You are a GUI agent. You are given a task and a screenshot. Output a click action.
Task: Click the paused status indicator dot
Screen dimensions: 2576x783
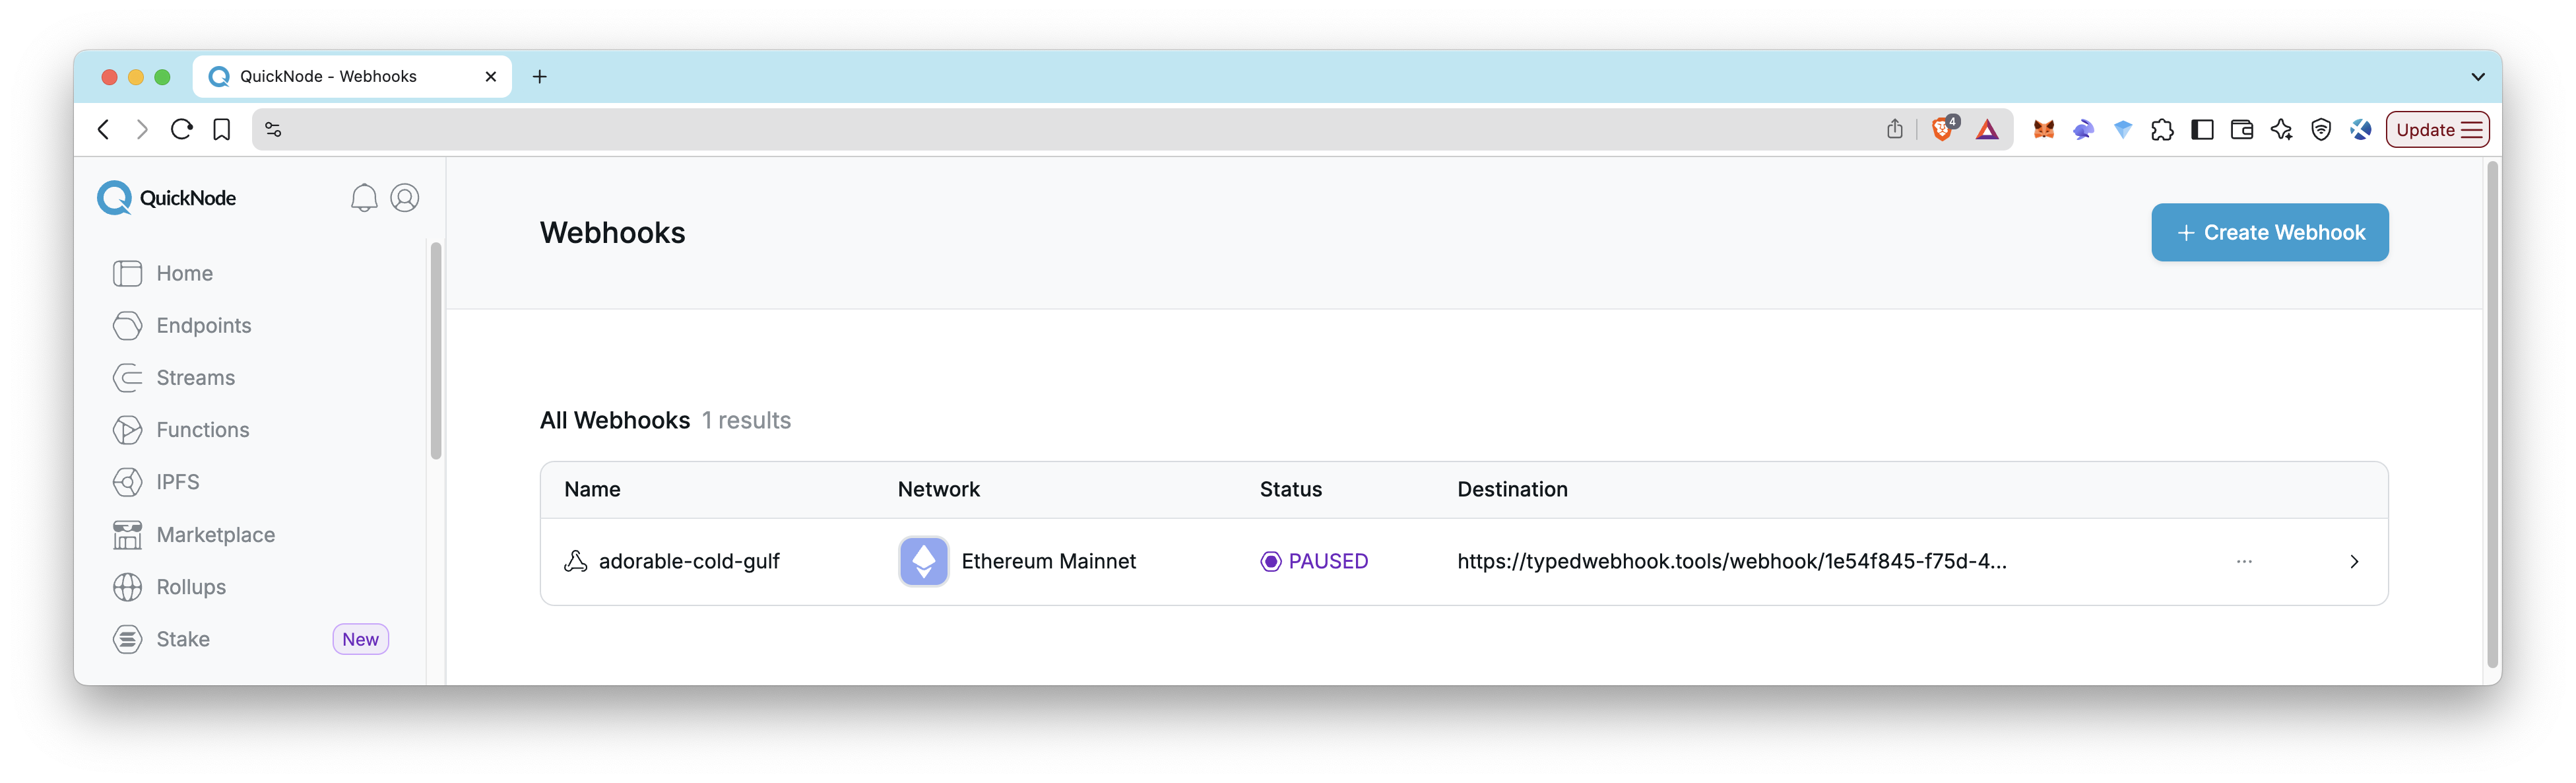(1270, 561)
